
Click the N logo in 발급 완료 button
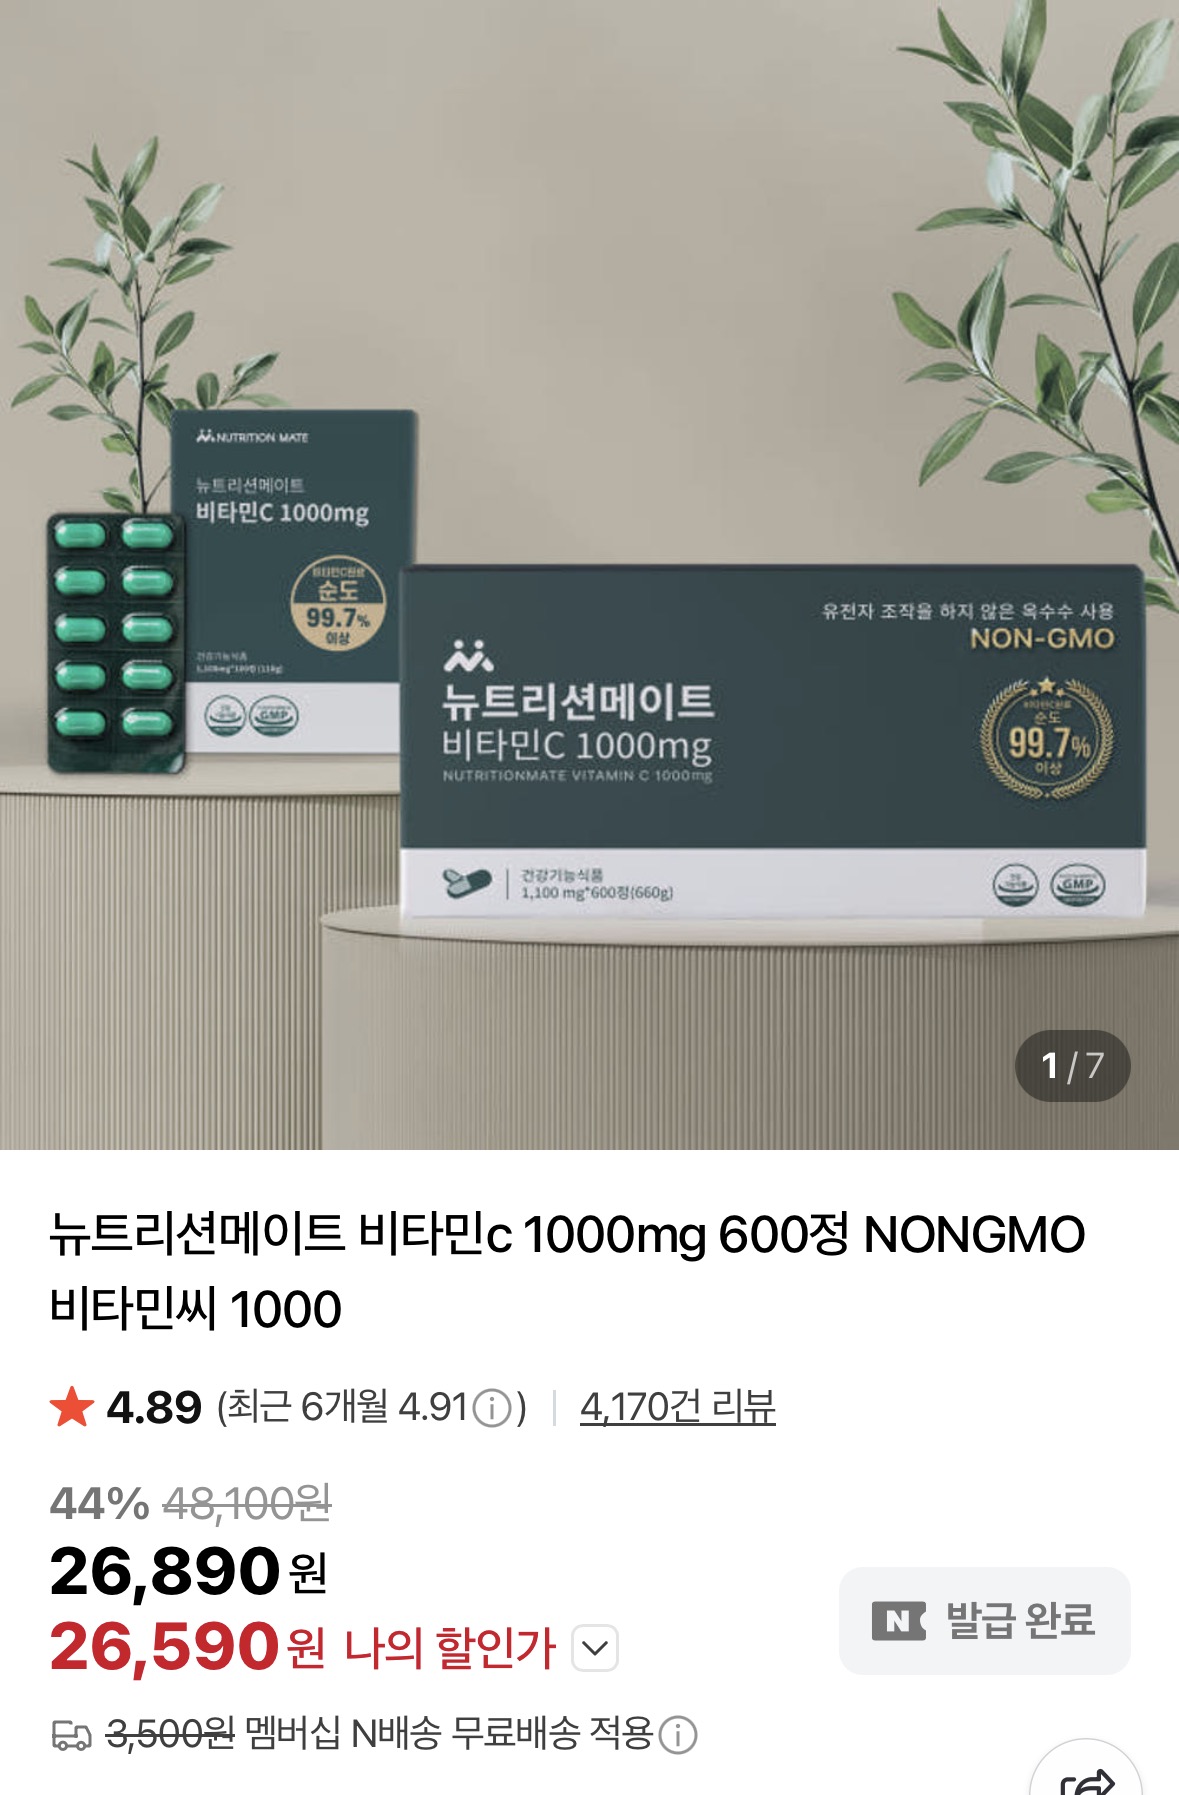tap(899, 1620)
